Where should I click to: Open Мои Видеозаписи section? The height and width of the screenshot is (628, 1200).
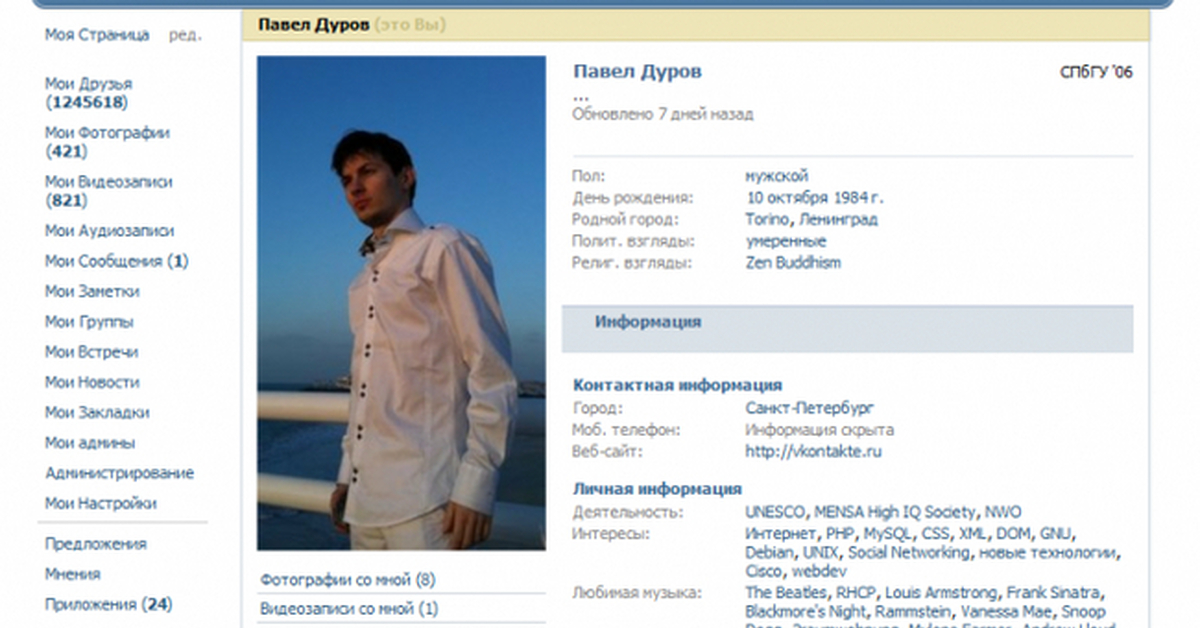108,182
